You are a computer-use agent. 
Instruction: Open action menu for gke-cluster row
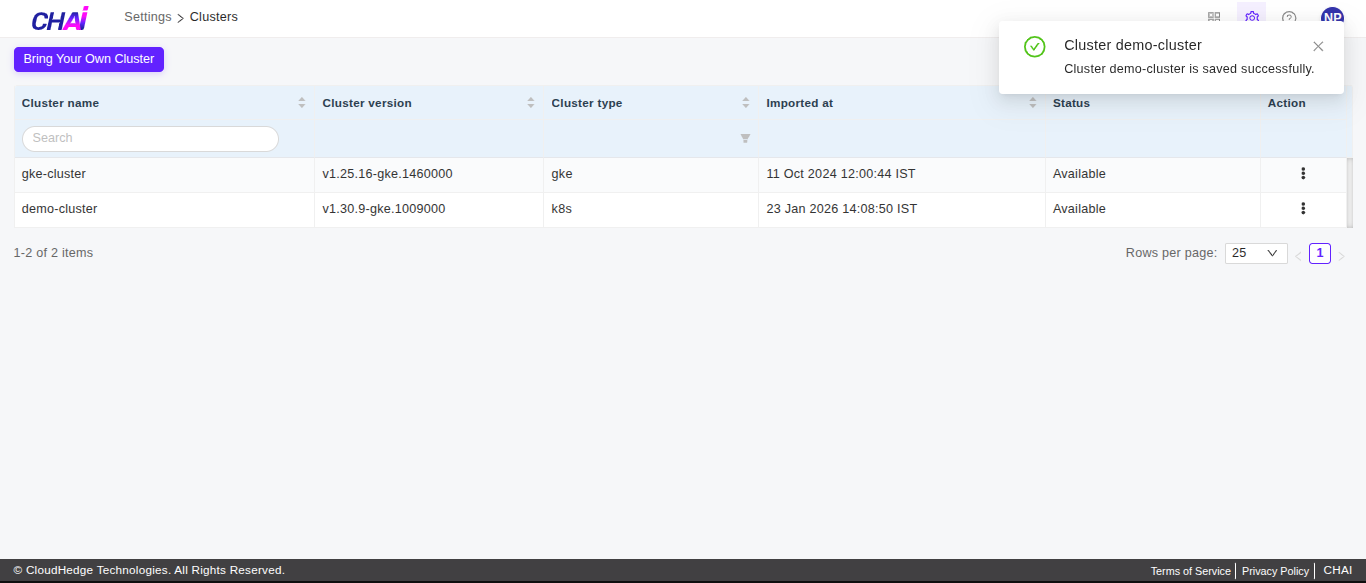pyautogui.click(x=1303, y=174)
